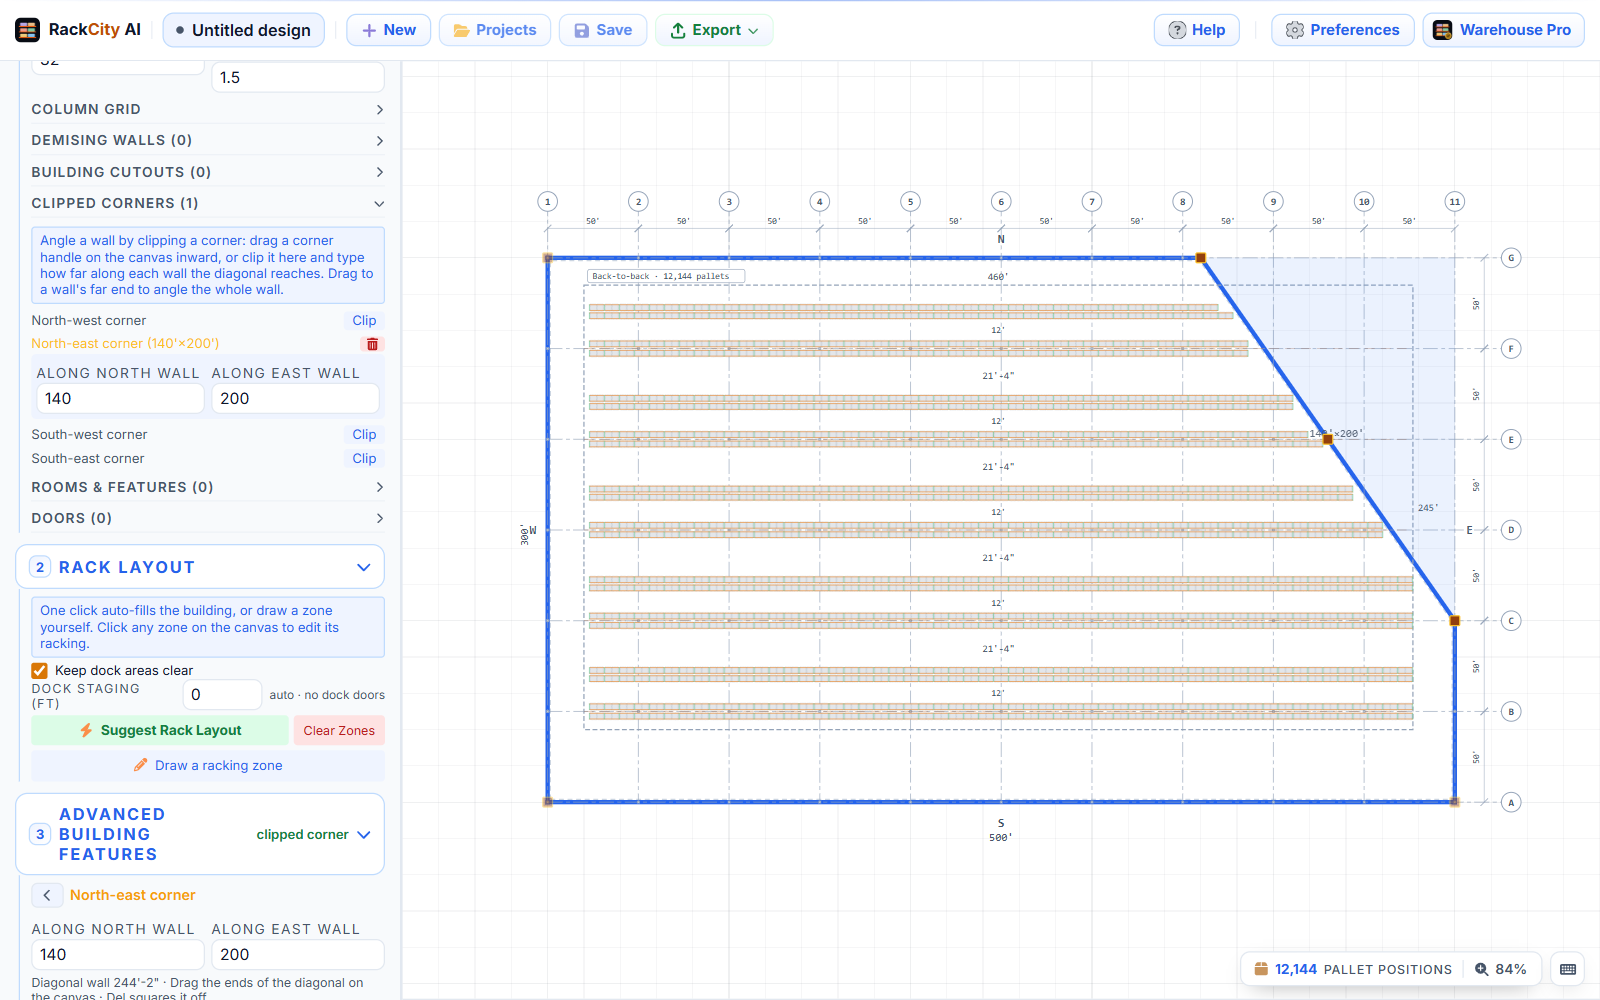Image resolution: width=1600 pixels, height=1000 pixels.
Task: Expand Rooms & Features section
Action: [x=208, y=487]
